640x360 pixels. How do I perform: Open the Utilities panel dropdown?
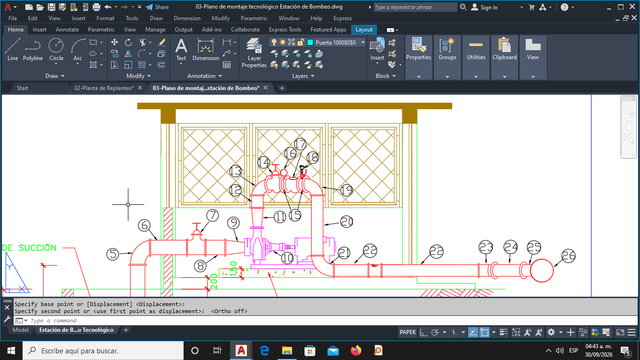(x=476, y=76)
